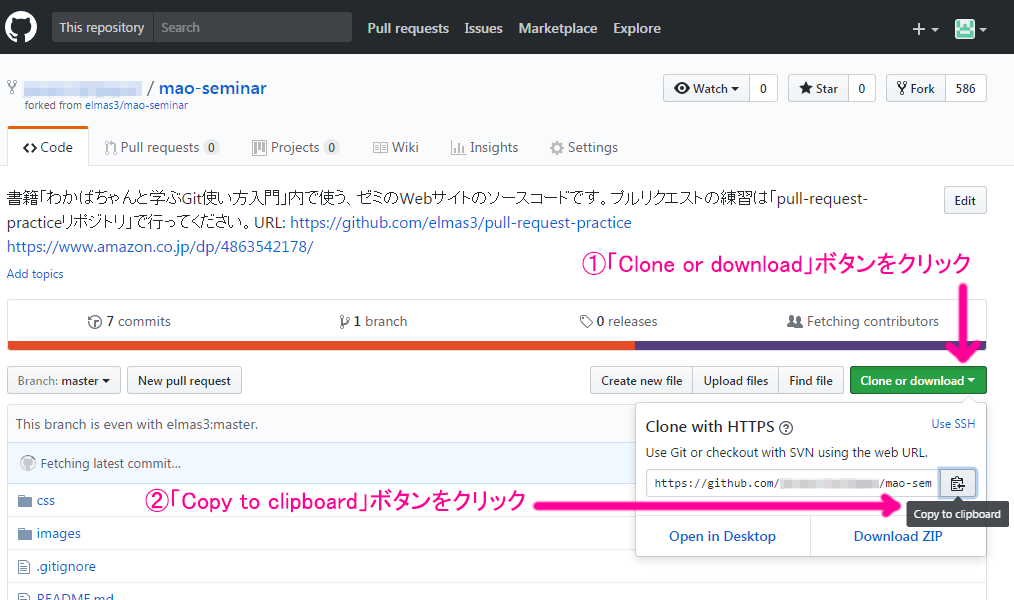Click the Search repository field
The height and width of the screenshot is (600, 1014).
(x=252, y=27)
